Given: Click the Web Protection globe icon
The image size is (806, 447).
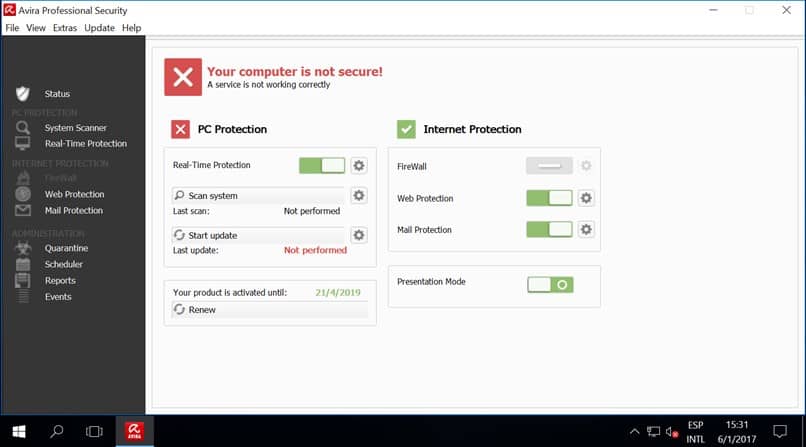Looking at the screenshot, I should point(23,194).
